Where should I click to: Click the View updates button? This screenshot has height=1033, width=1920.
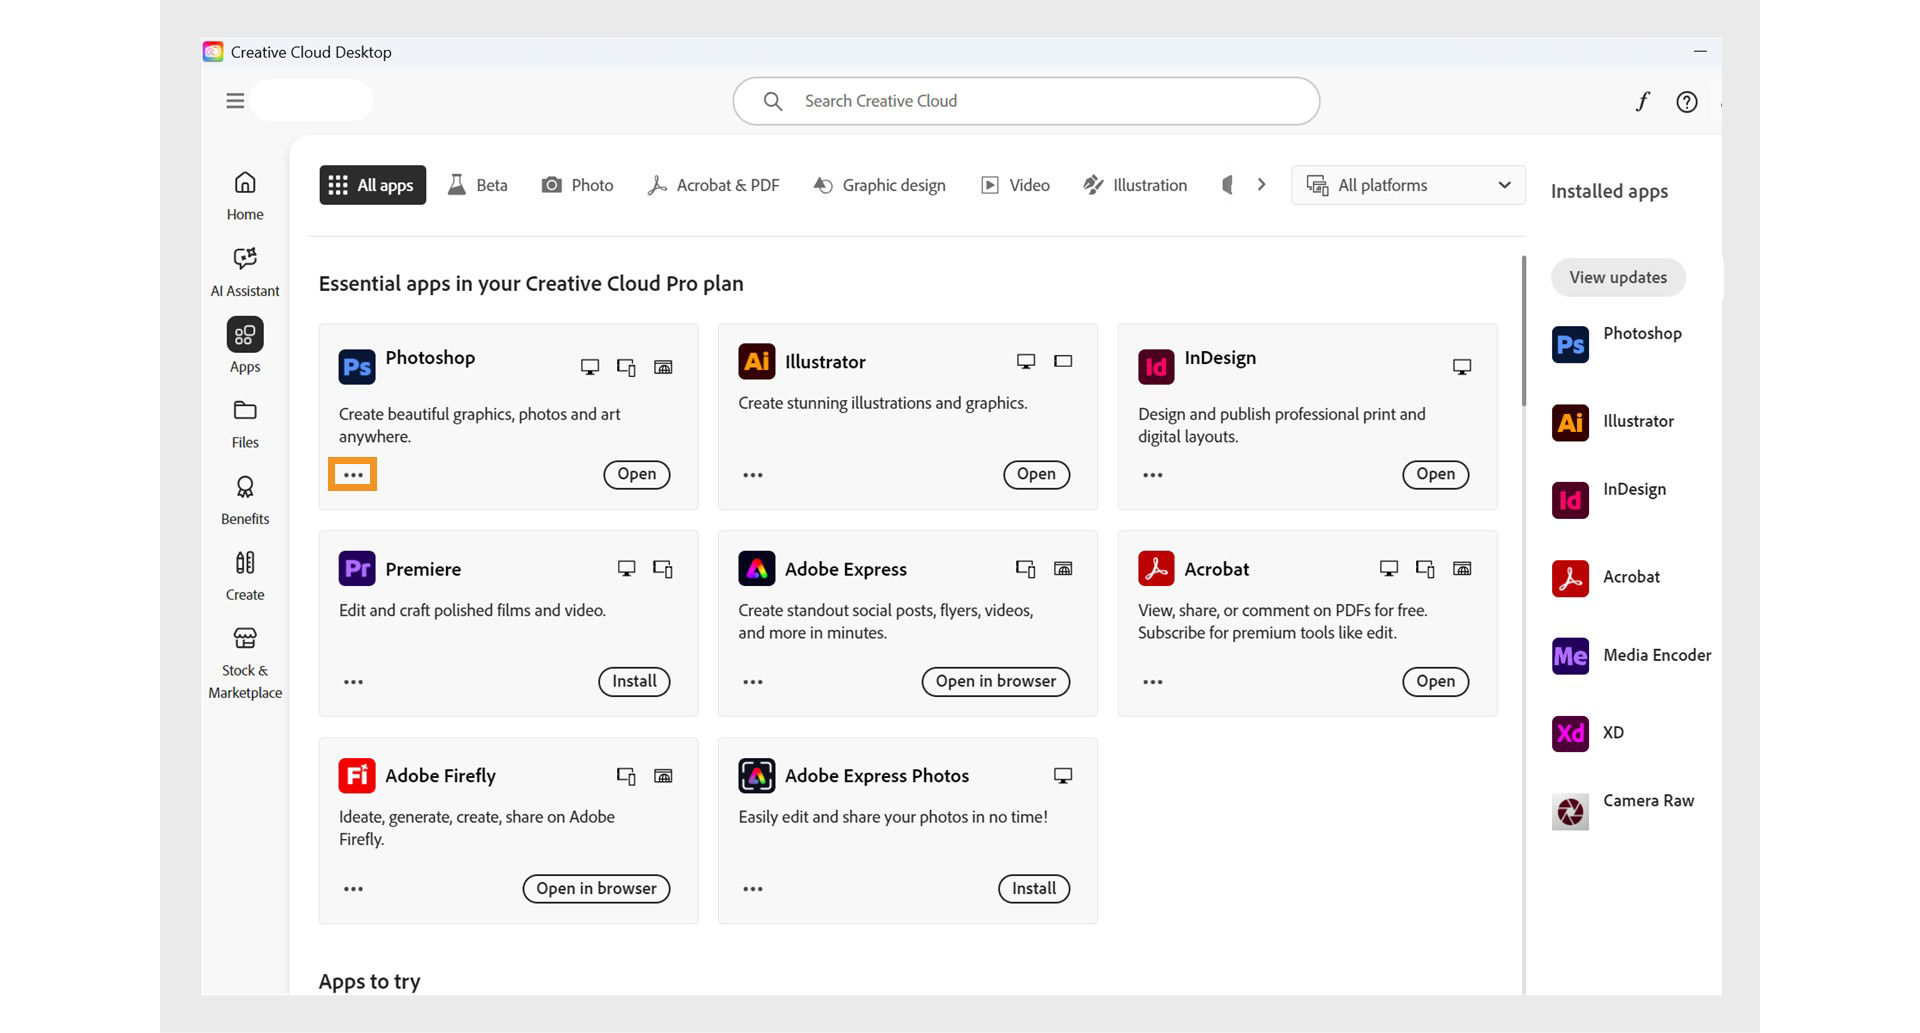tap(1618, 277)
